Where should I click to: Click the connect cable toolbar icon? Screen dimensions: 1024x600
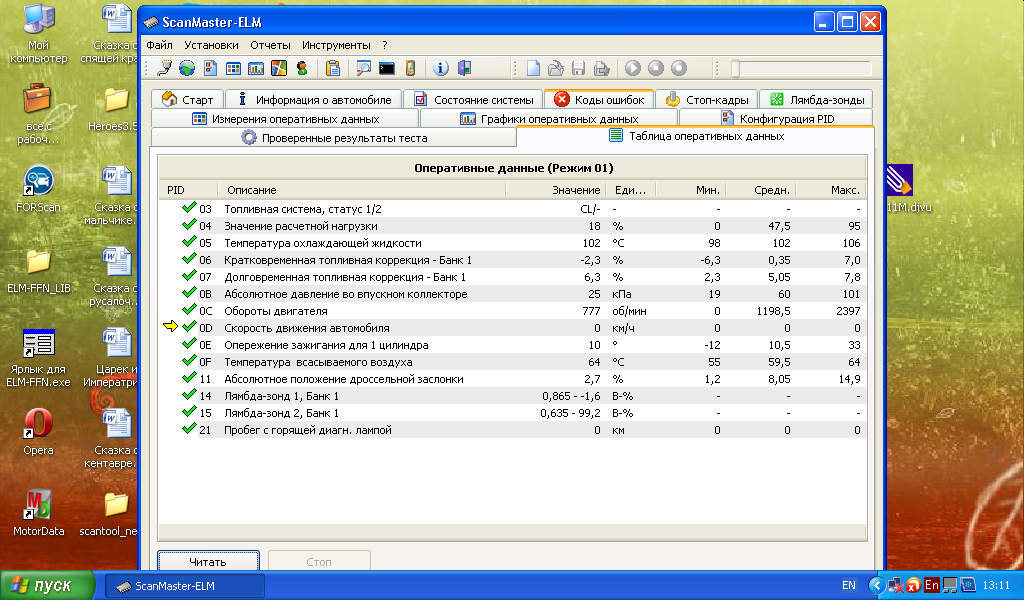coord(165,68)
